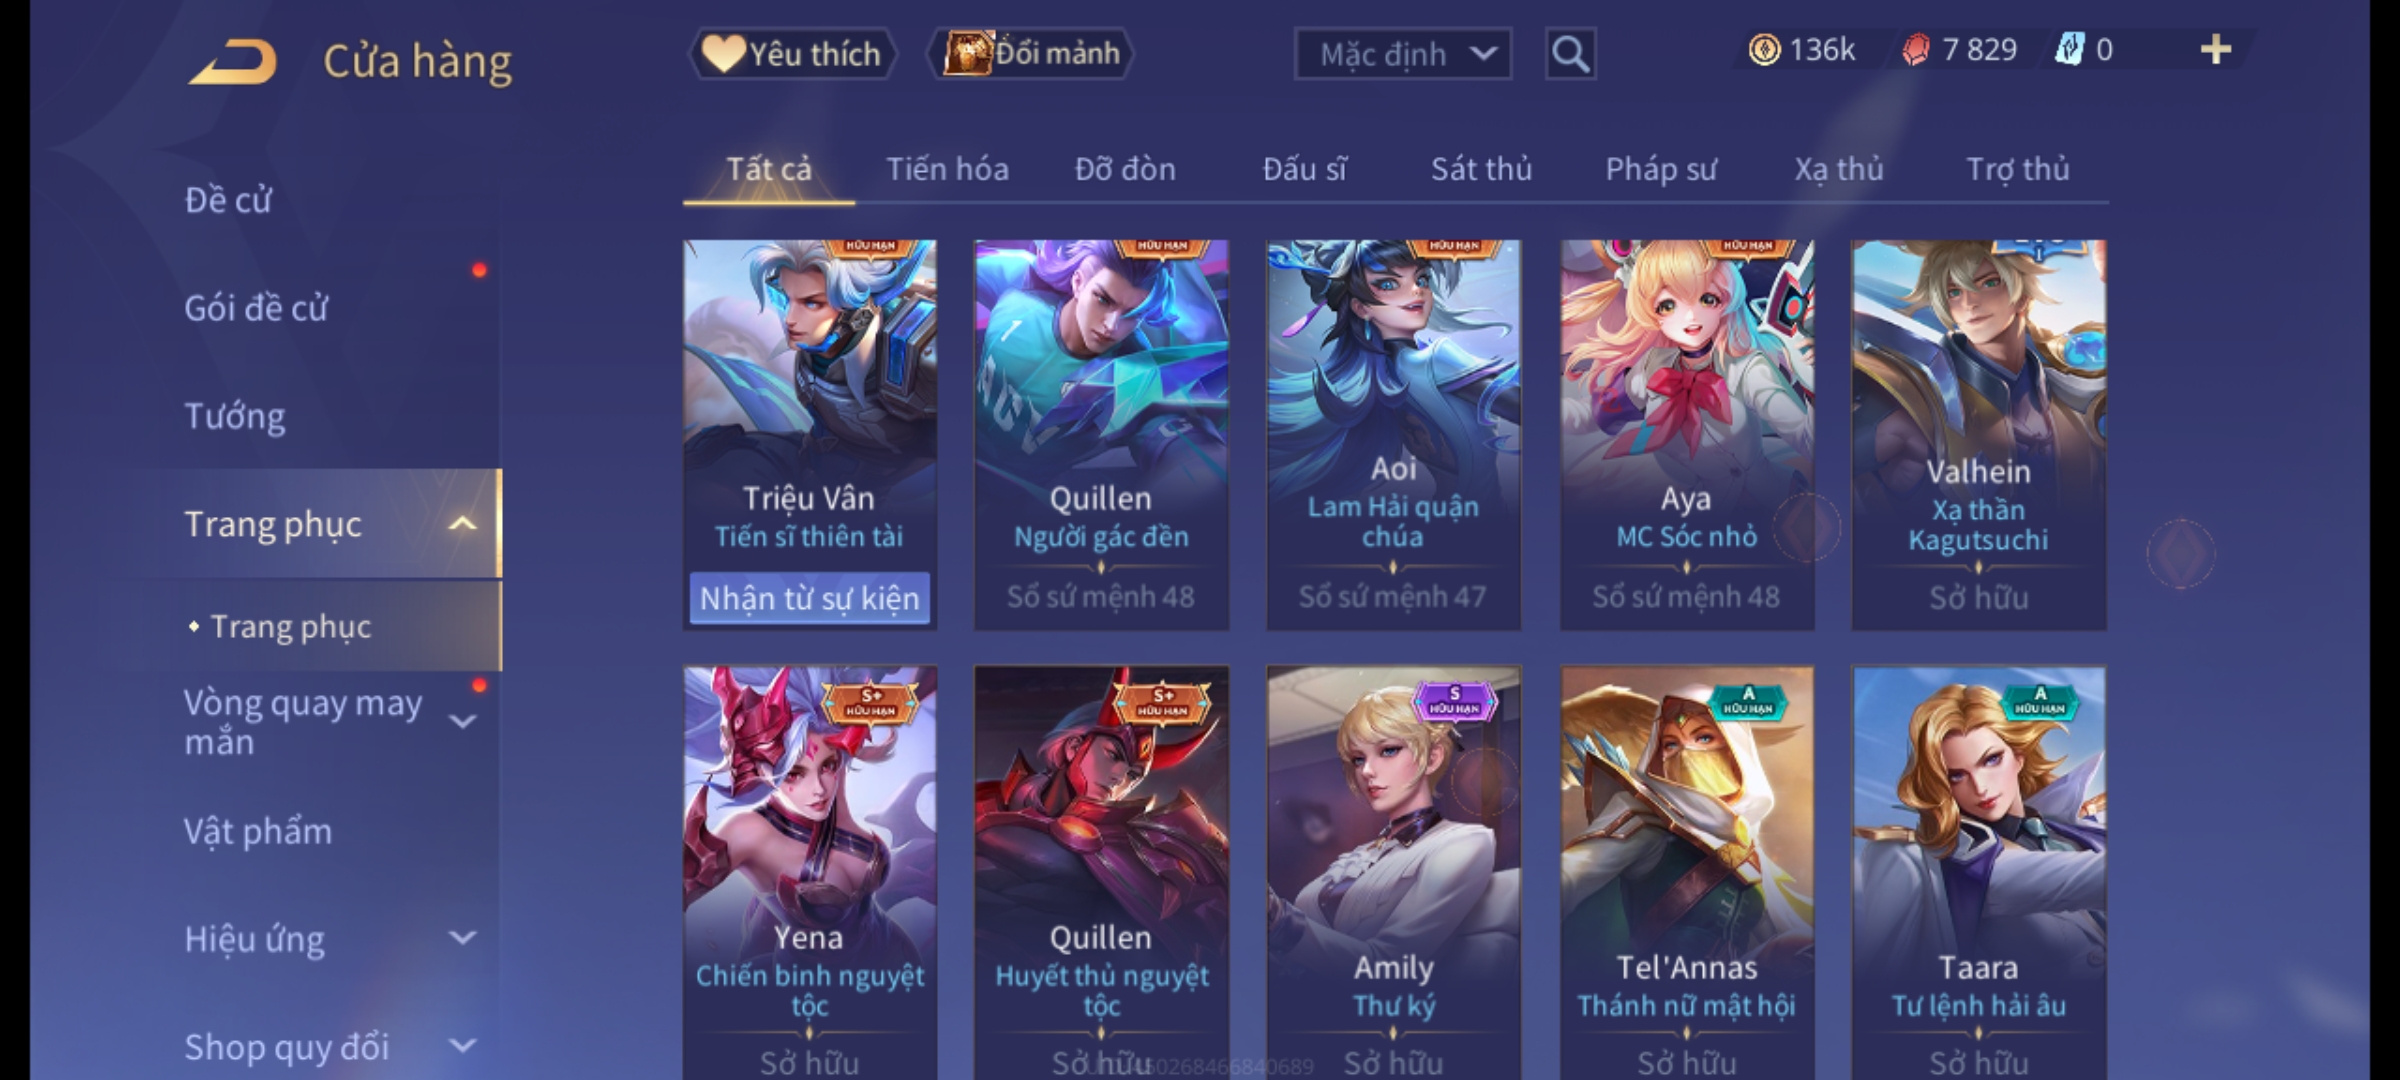This screenshot has height=1080, width=2400.
Task: Open the Mặc định sort dropdown
Action: 1402,54
